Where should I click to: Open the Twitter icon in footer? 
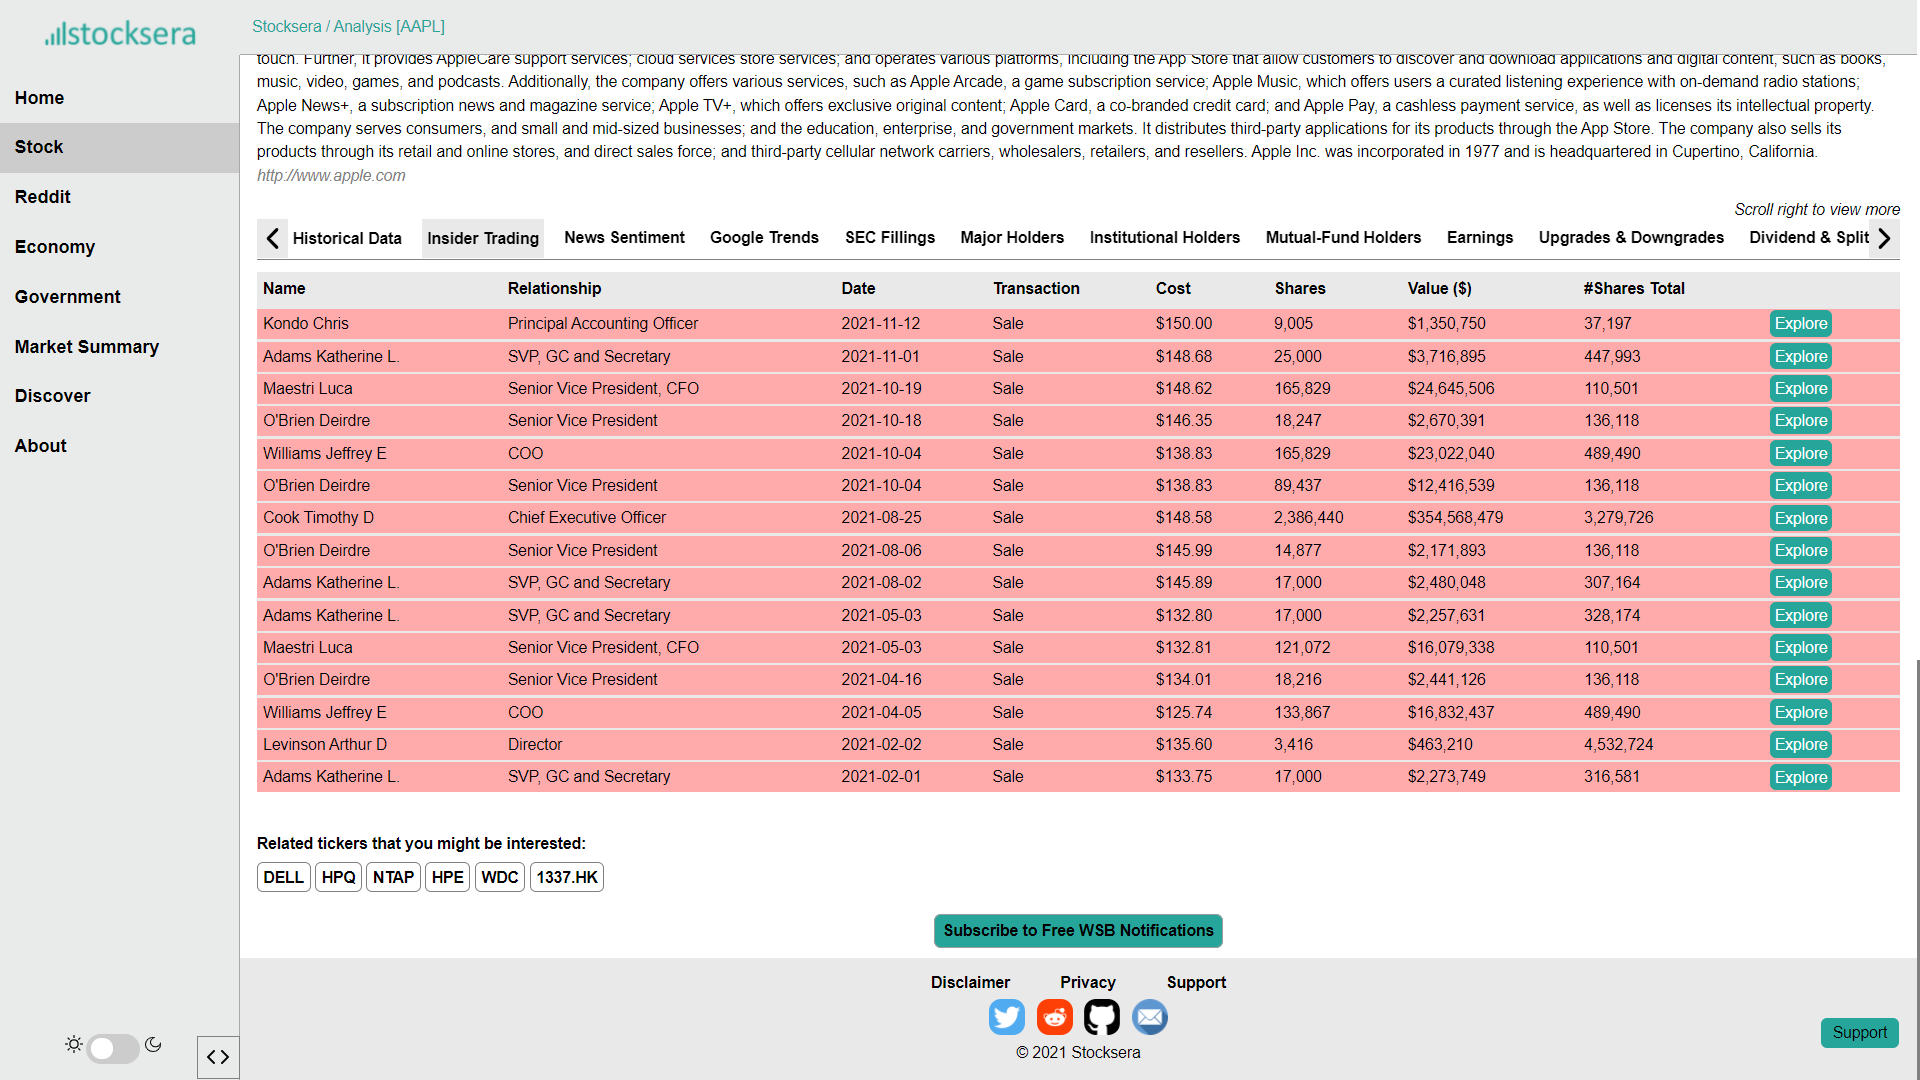point(1006,1017)
